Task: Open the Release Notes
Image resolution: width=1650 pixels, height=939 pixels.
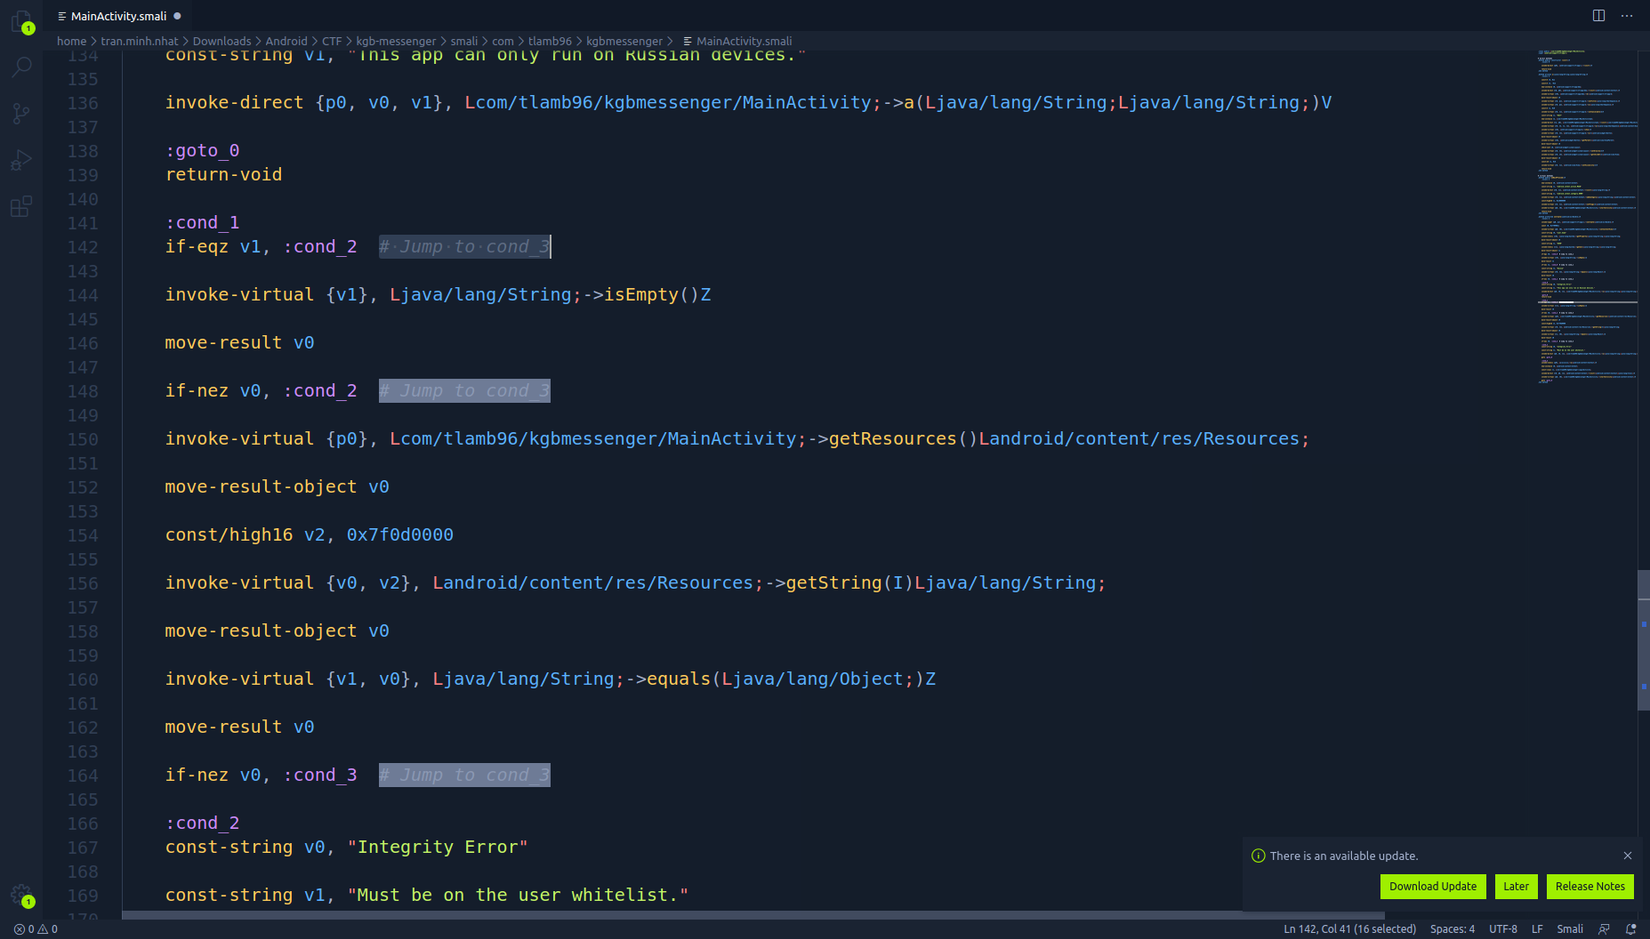Action: [1589, 886]
